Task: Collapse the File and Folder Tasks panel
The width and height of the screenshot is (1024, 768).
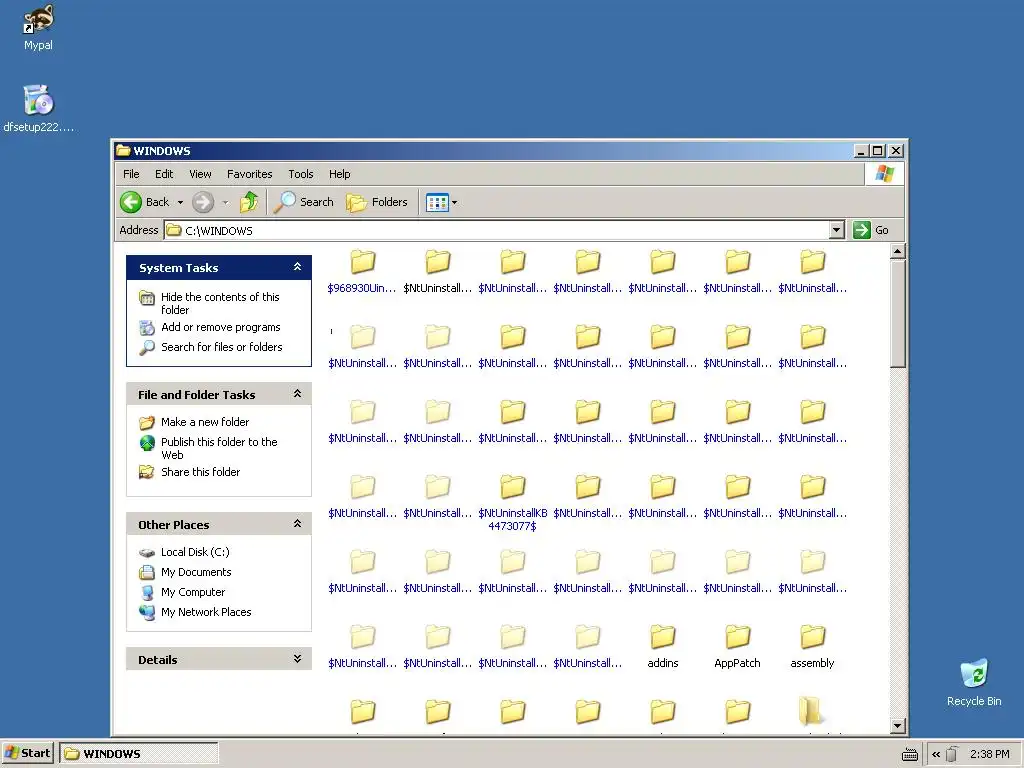Action: 297,394
